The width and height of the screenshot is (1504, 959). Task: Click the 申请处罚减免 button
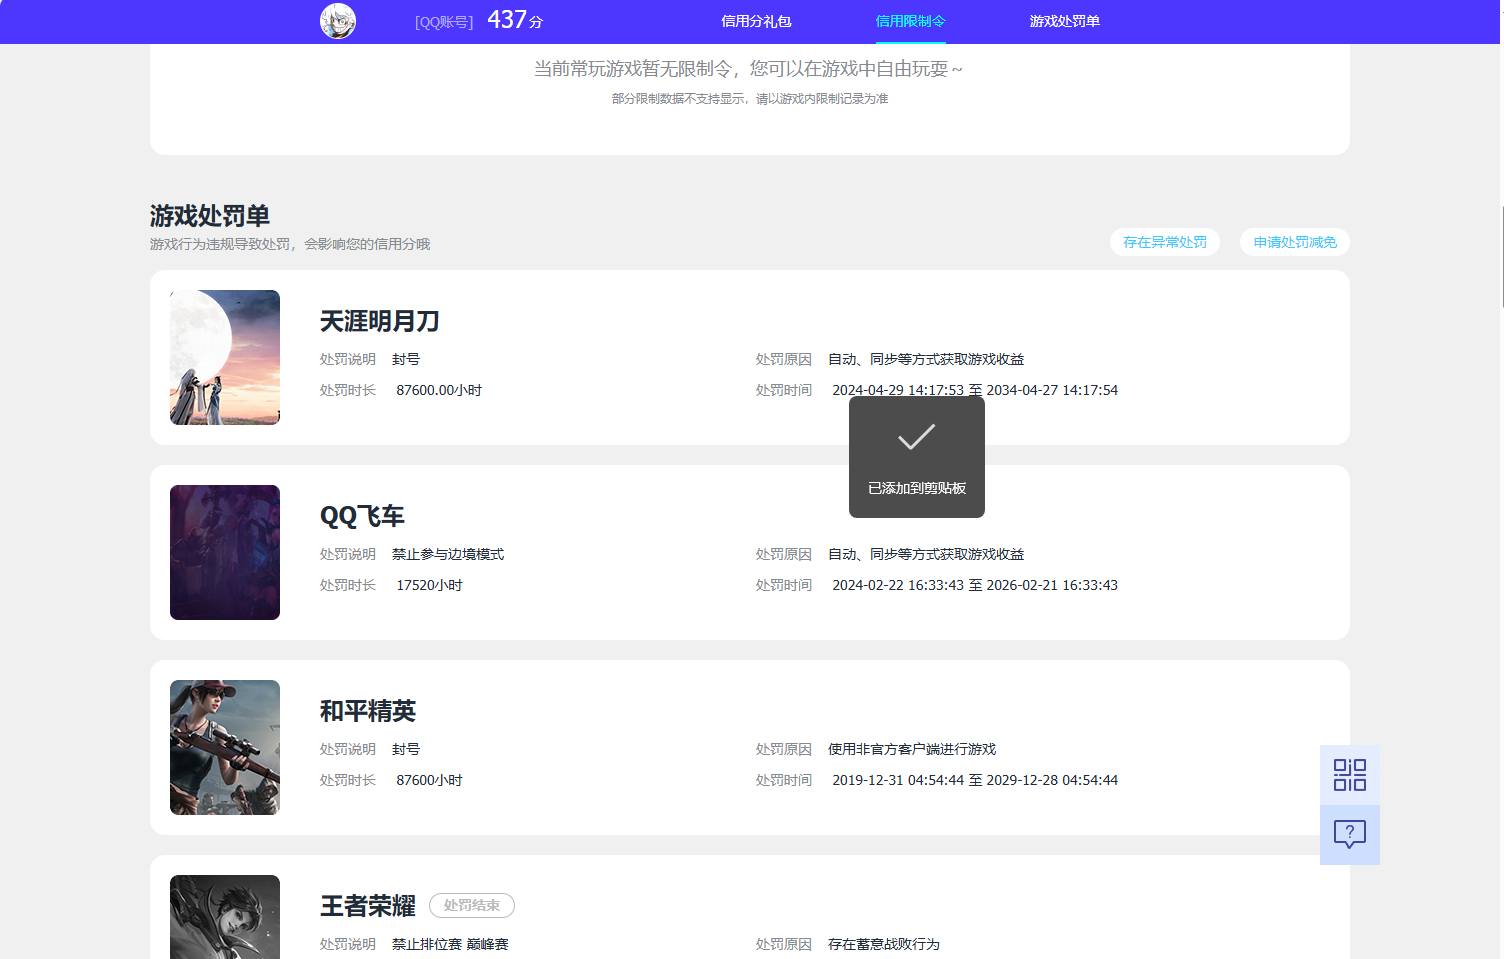tap(1294, 242)
